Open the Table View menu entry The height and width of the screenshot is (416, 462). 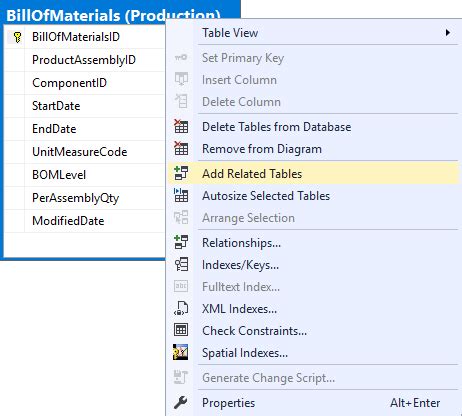click(313, 33)
